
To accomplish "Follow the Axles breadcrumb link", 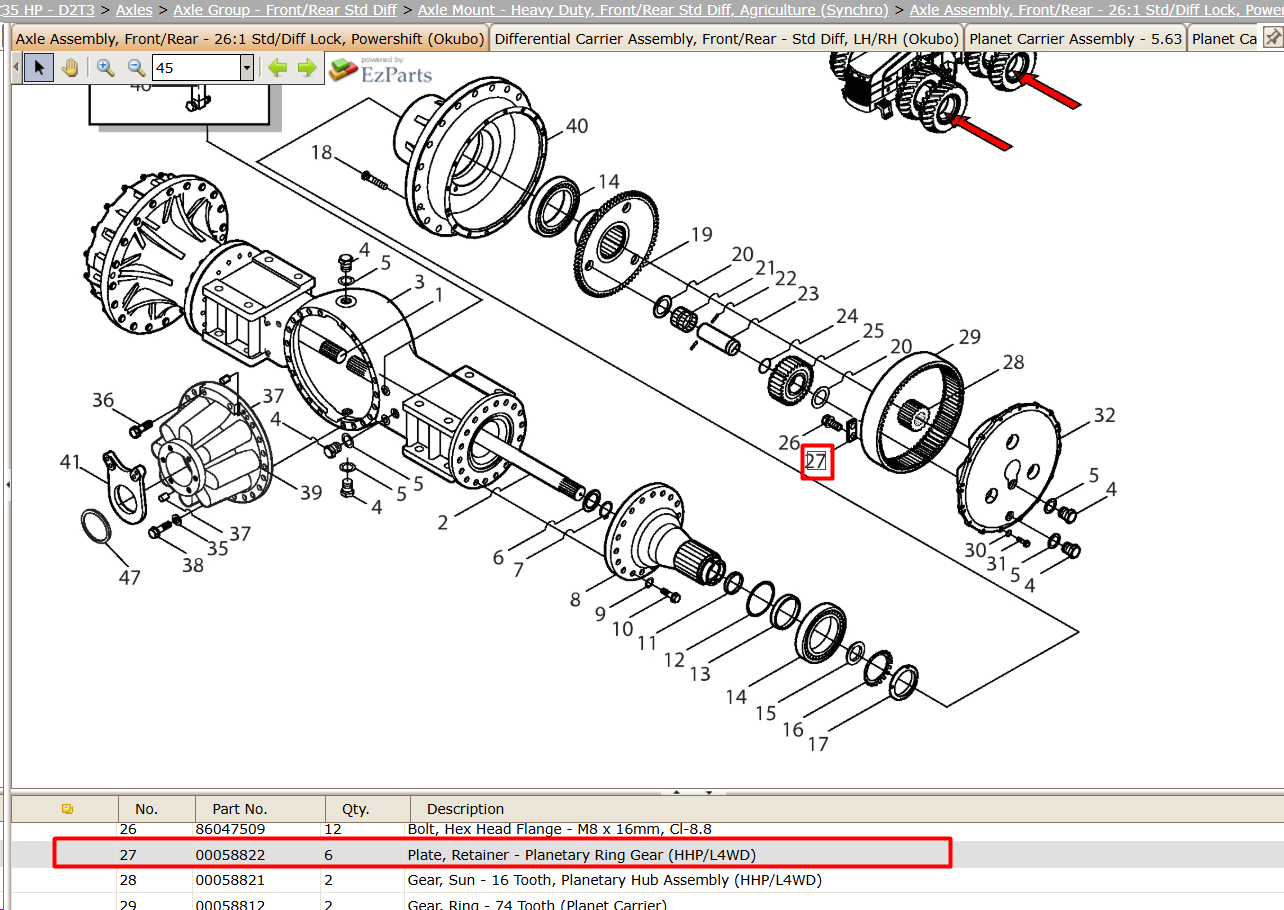I will pyautogui.click(x=134, y=10).
